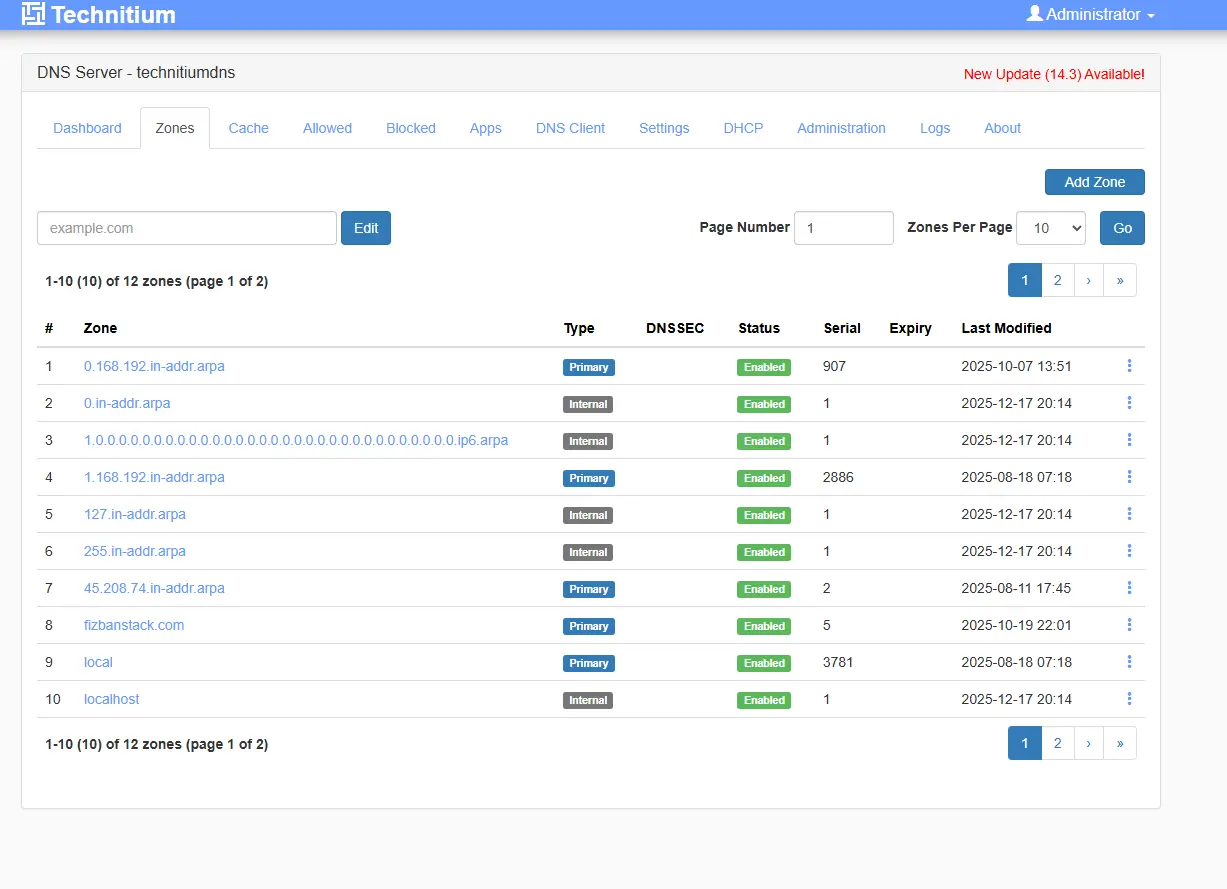The width and height of the screenshot is (1227, 889).
Task: Click the Add Zone button
Action: pos(1095,182)
